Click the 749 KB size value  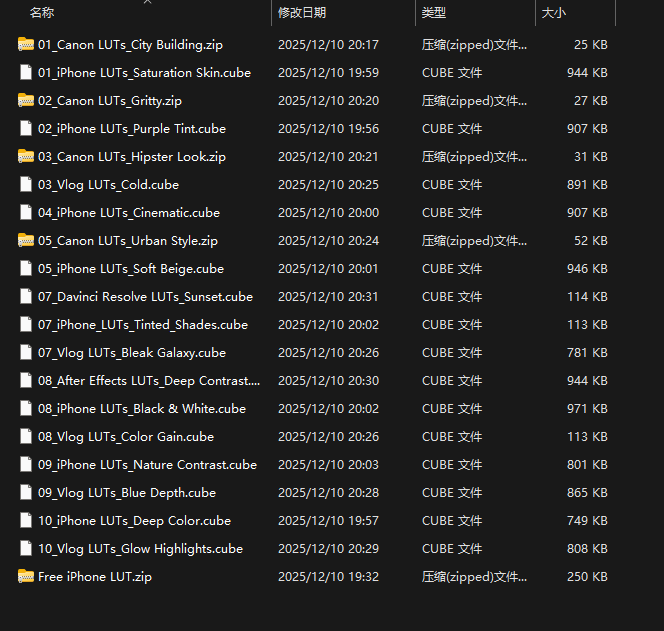click(x=587, y=521)
